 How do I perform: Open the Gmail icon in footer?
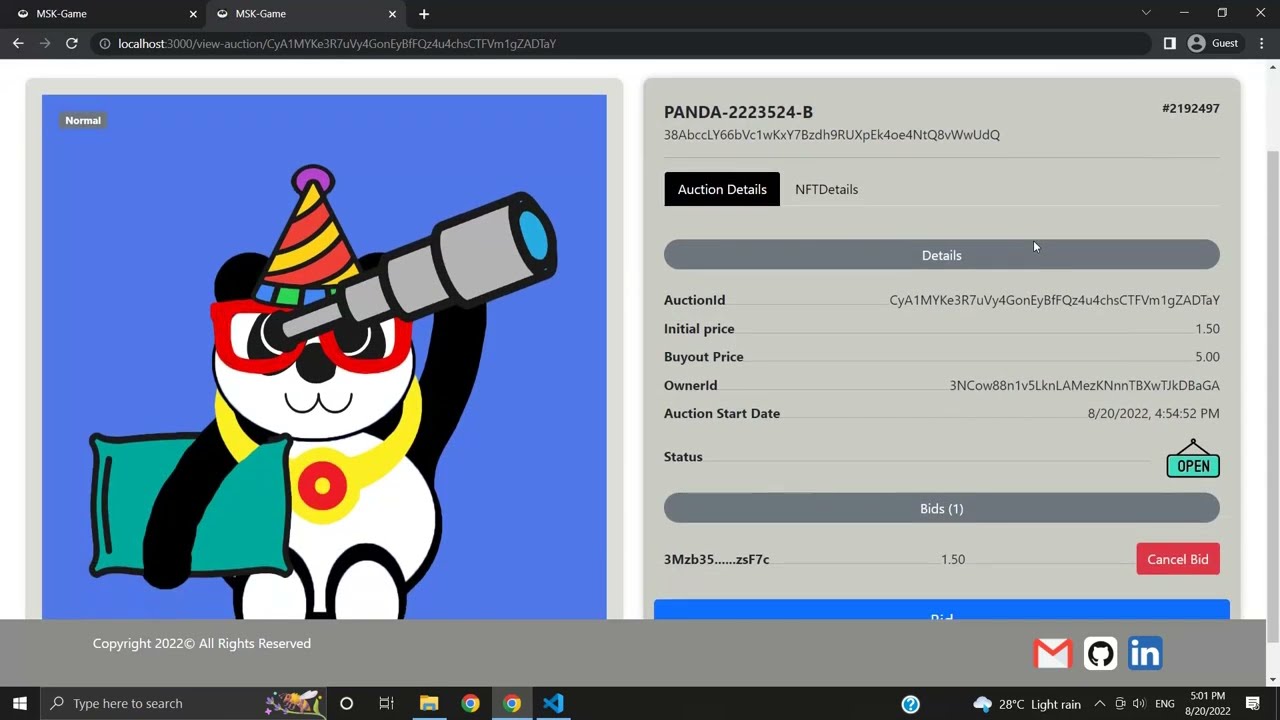coord(1052,653)
